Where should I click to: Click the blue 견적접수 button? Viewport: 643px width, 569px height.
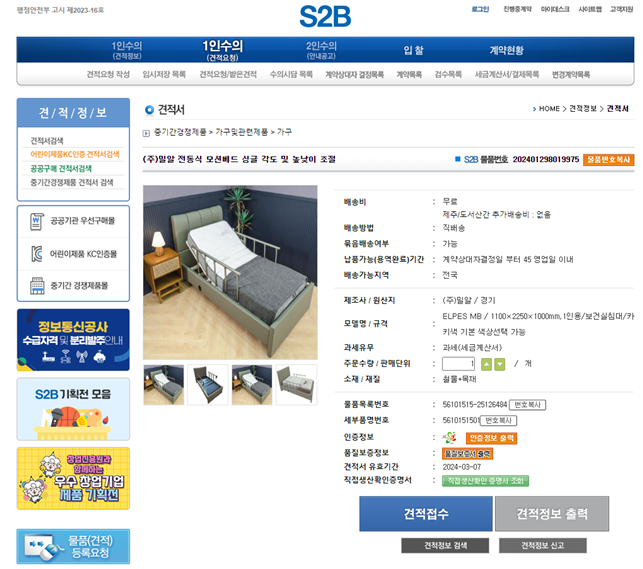point(426,514)
